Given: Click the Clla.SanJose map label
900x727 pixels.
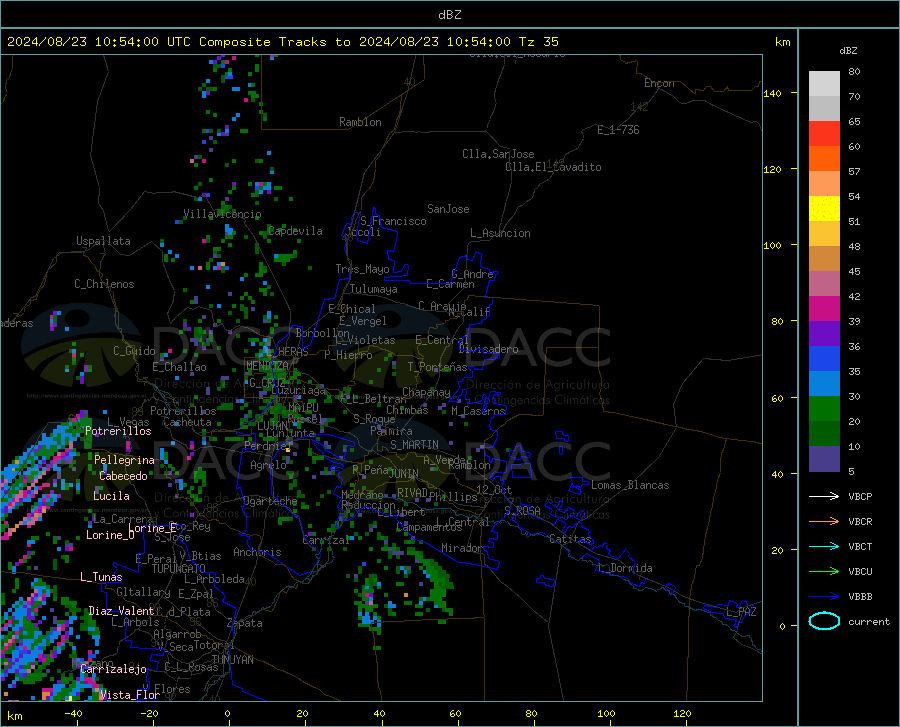Looking at the screenshot, I should coord(498,154).
